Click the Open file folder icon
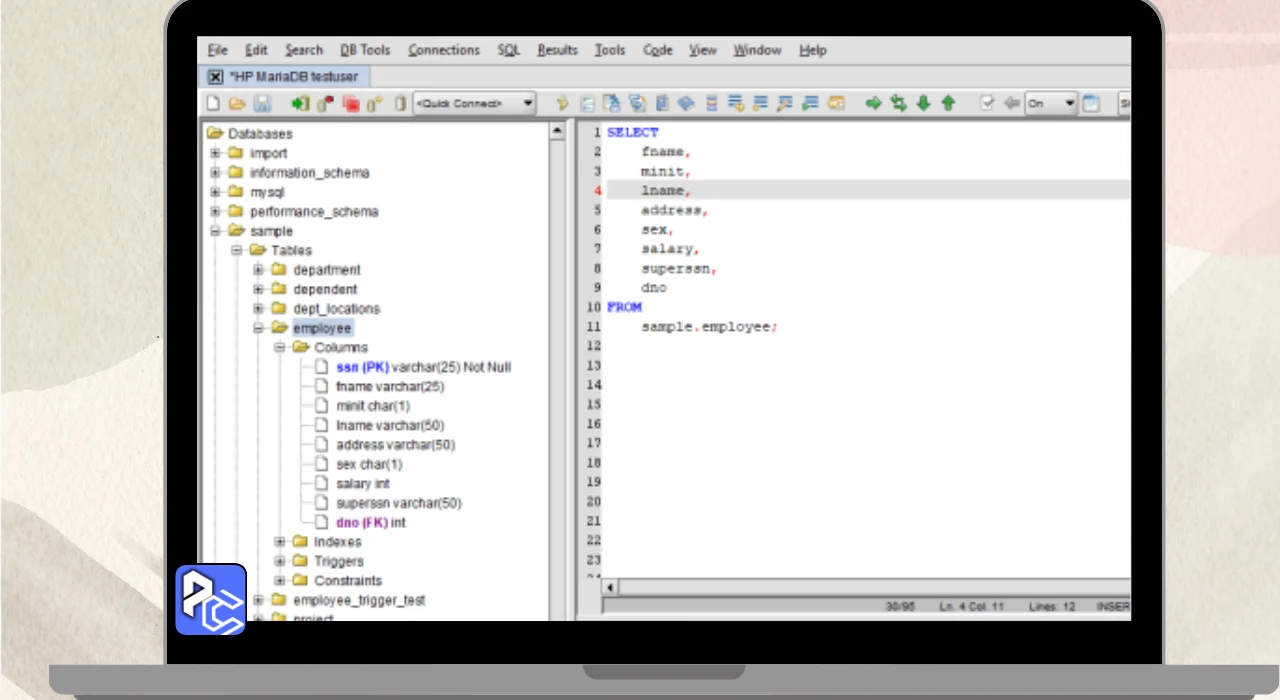1280x700 pixels. pos(237,103)
